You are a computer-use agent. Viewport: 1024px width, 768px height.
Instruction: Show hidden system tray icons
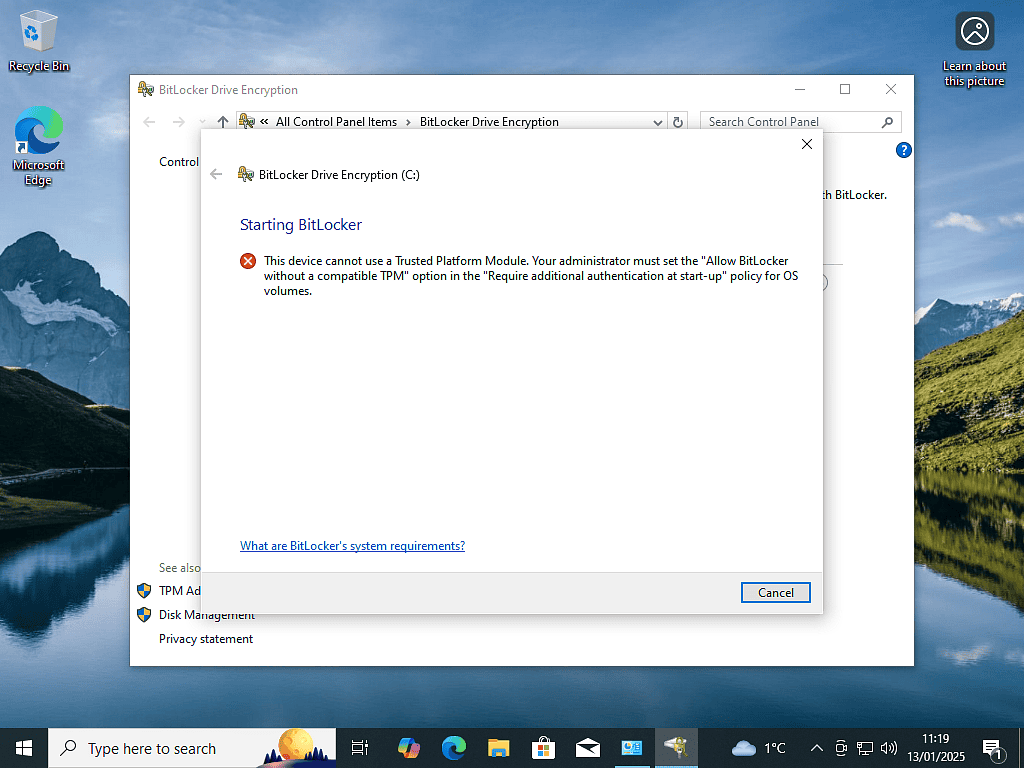click(x=816, y=748)
